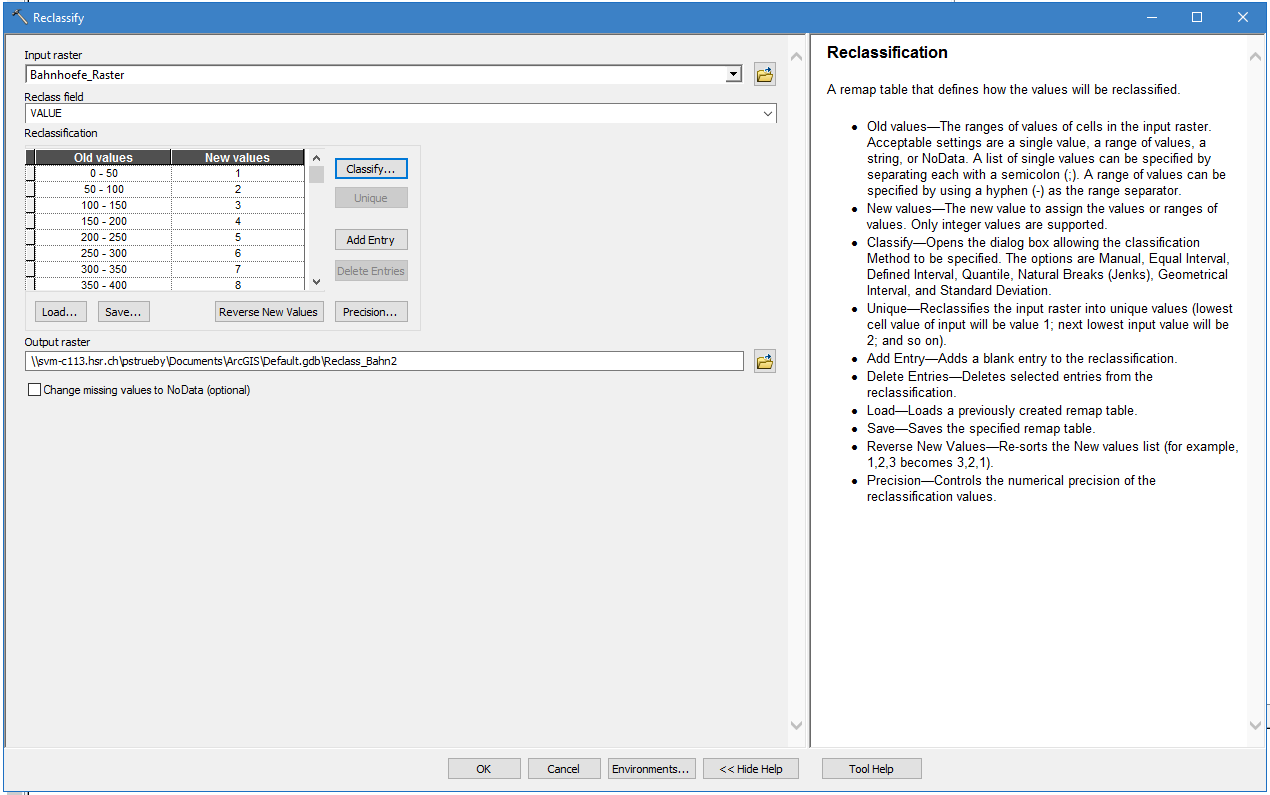This screenshot has width=1270, height=795.
Task: Click Reverse New Values button
Action: point(269,312)
